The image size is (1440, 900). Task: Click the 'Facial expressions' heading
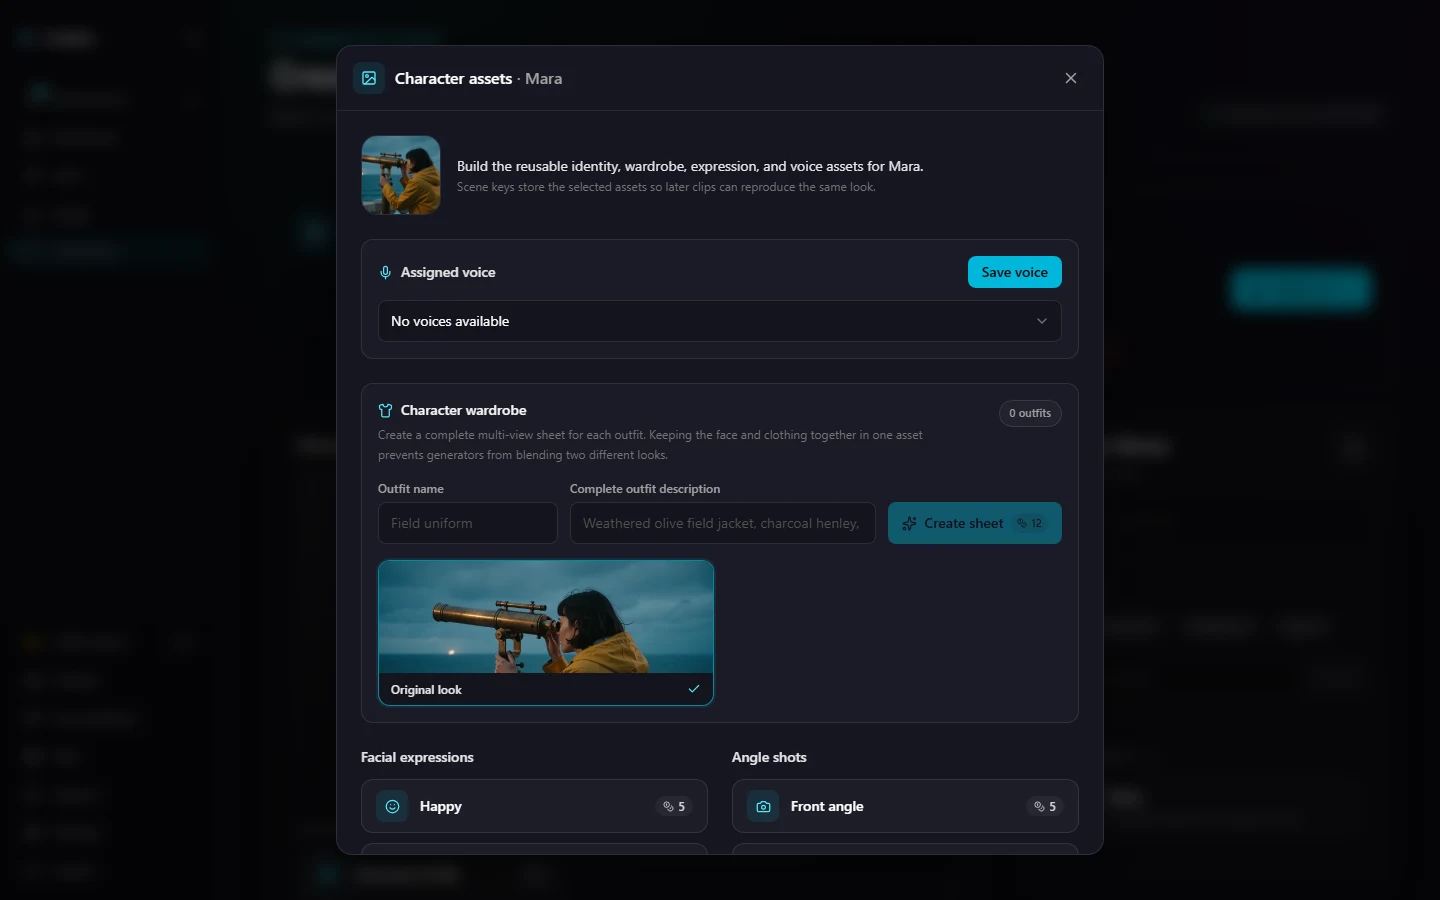click(417, 757)
